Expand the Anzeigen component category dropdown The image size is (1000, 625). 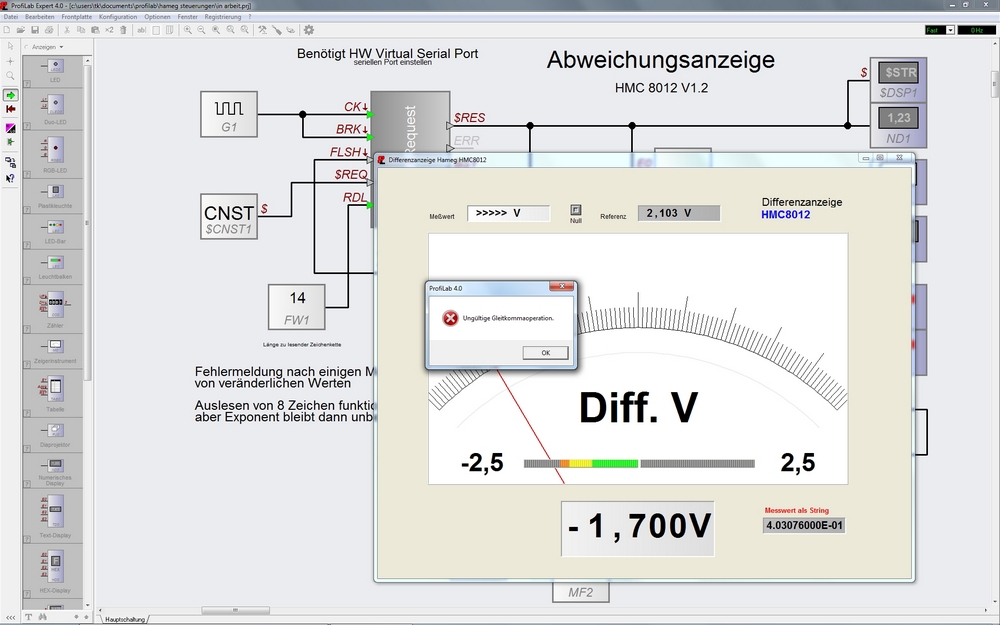(61, 47)
